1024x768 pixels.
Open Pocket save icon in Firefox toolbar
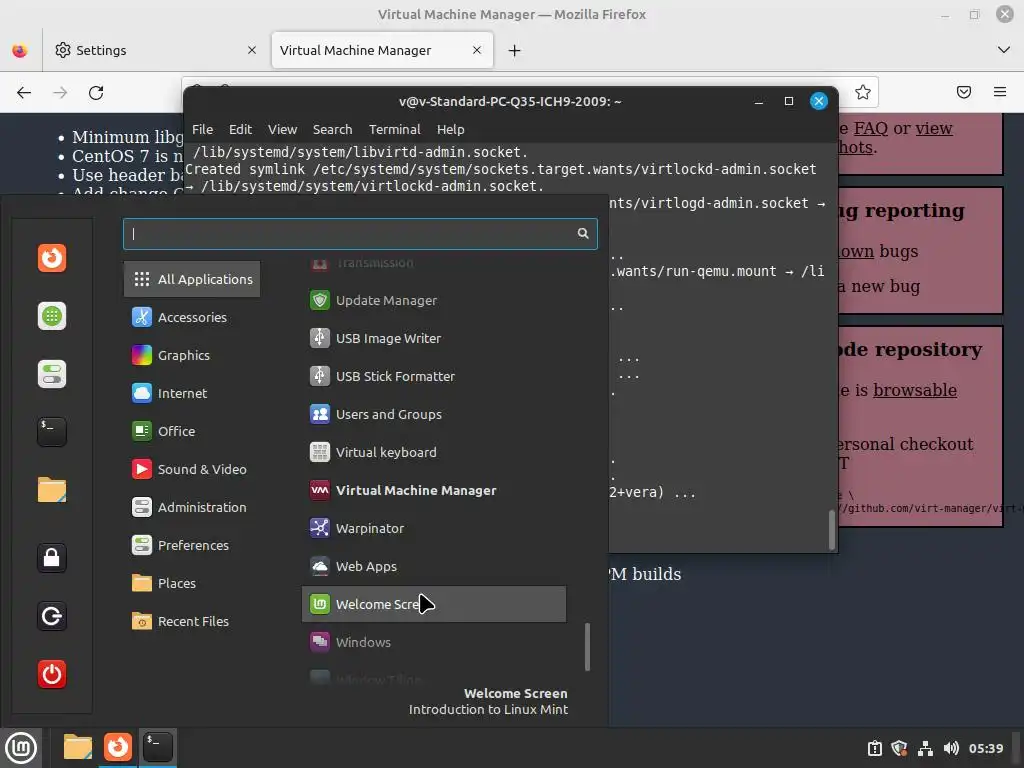point(963,92)
